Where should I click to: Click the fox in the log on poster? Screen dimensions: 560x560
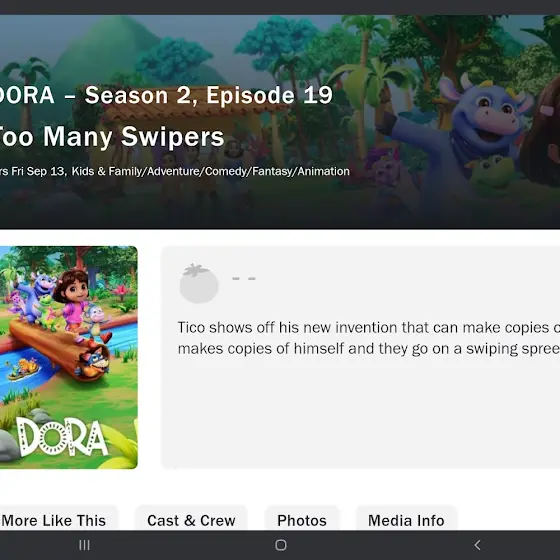[x=94, y=363]
